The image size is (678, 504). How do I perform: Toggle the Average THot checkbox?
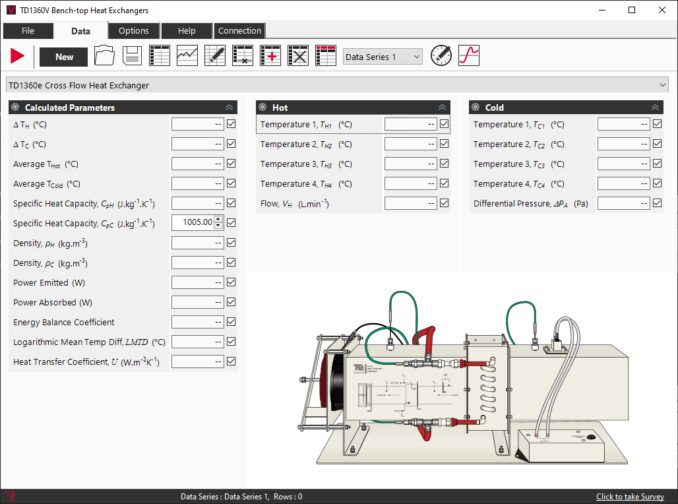click(x=231, y=164)
